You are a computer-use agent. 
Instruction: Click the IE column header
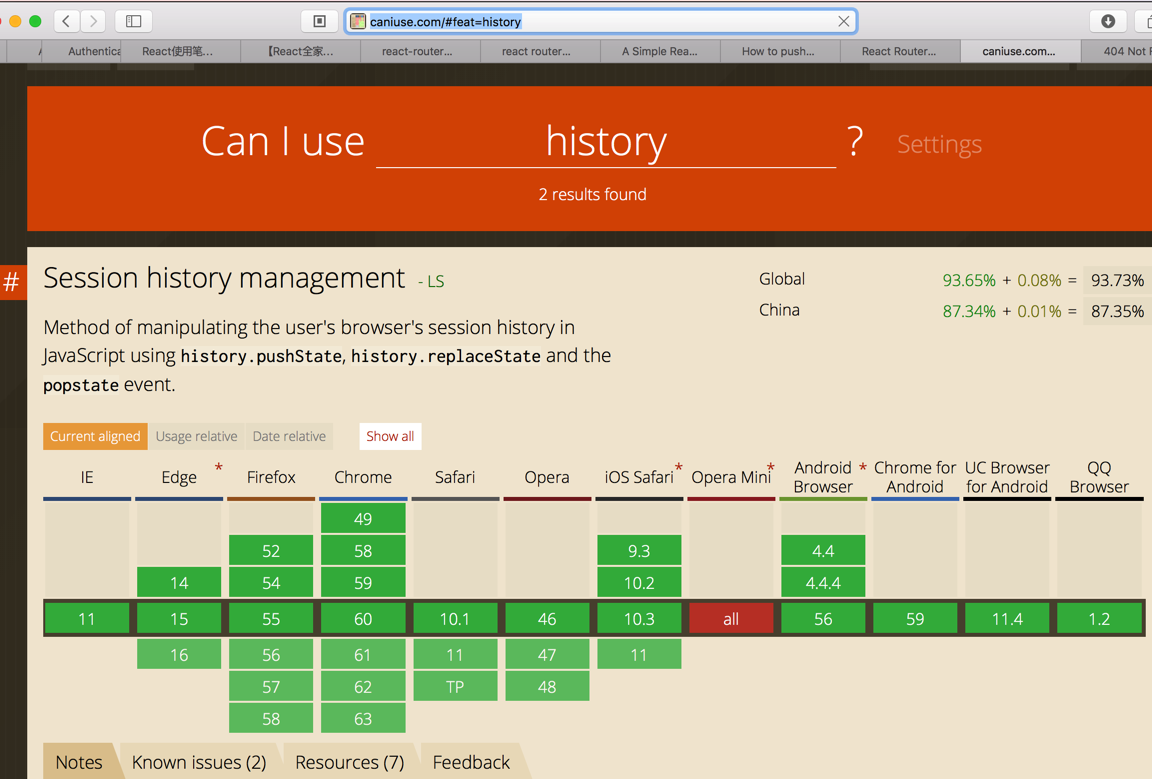pos(87,478)
